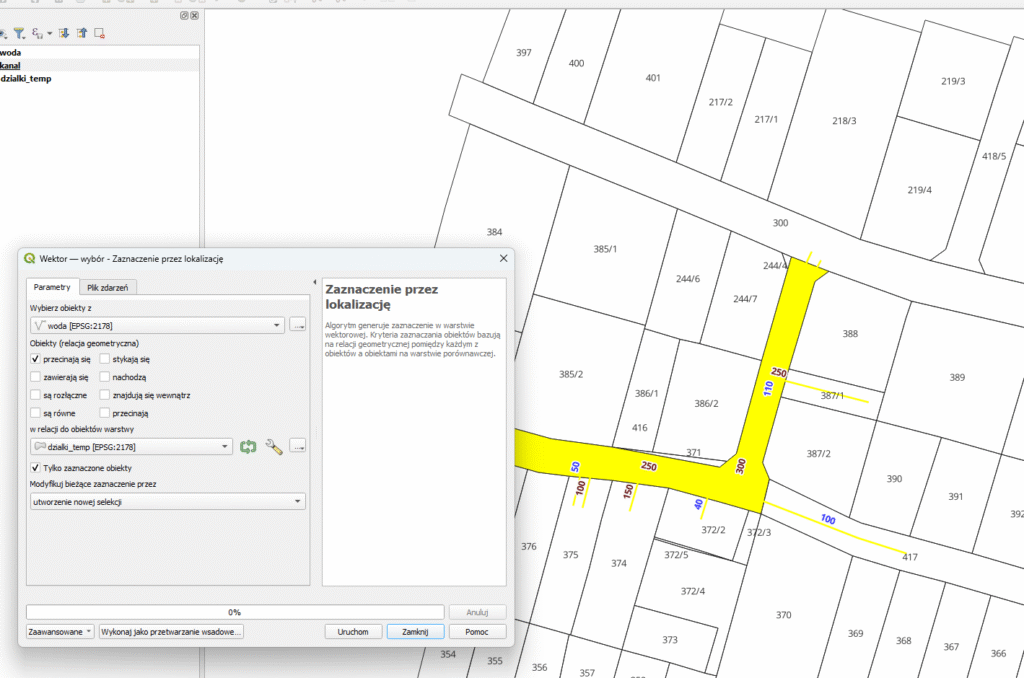
Task: Select the 'Parametry' tab
Action: (52, 287)
